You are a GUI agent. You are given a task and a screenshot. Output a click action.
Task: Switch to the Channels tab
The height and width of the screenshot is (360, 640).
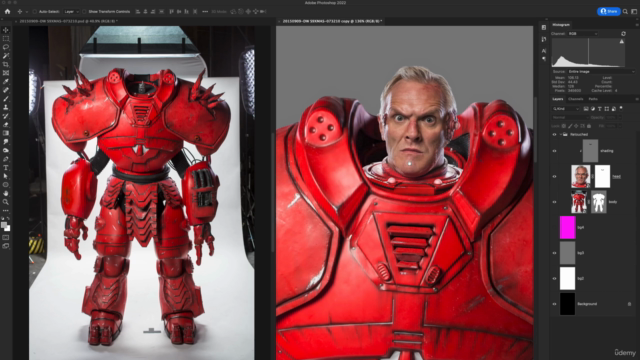[576, 99]
